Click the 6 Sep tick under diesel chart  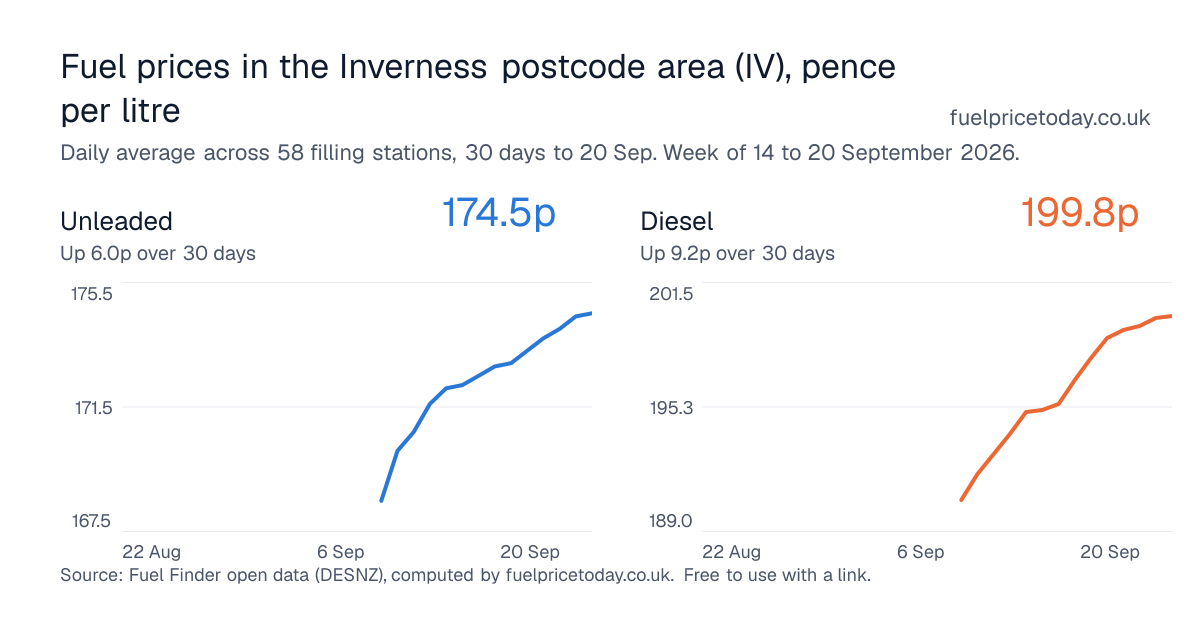tap(920, 552)
